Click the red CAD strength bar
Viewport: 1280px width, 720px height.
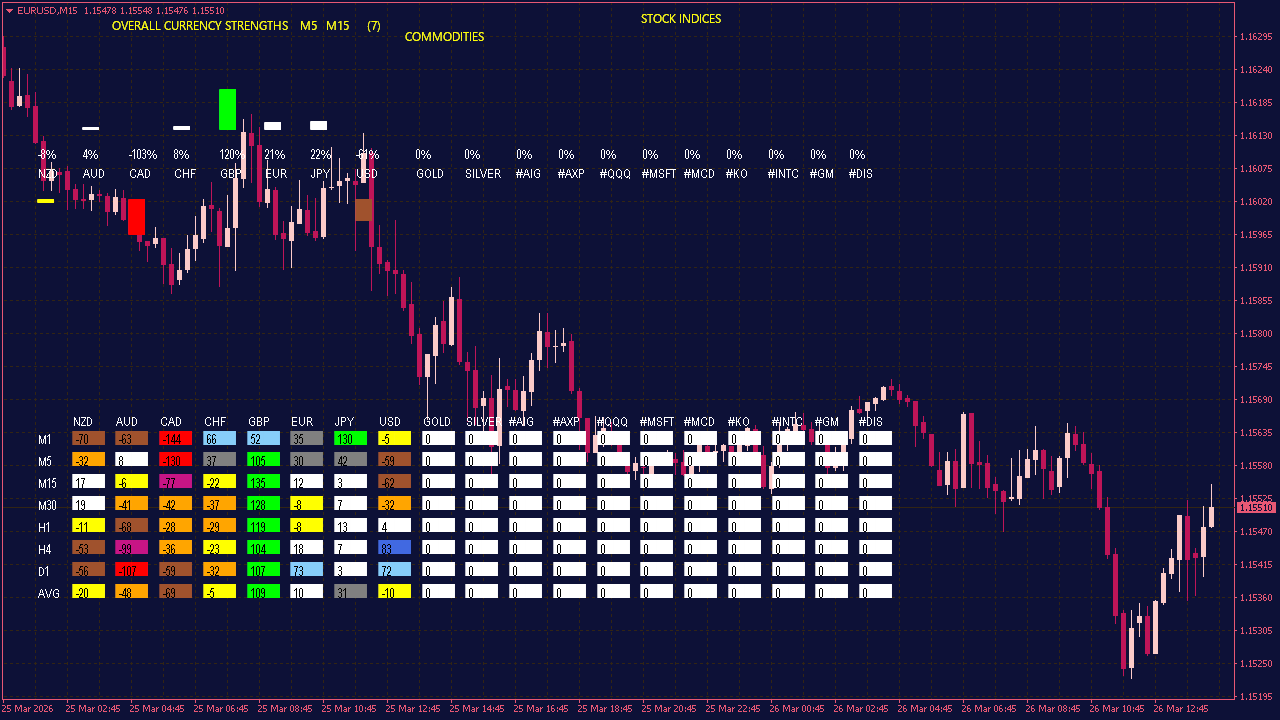point(137,215)
